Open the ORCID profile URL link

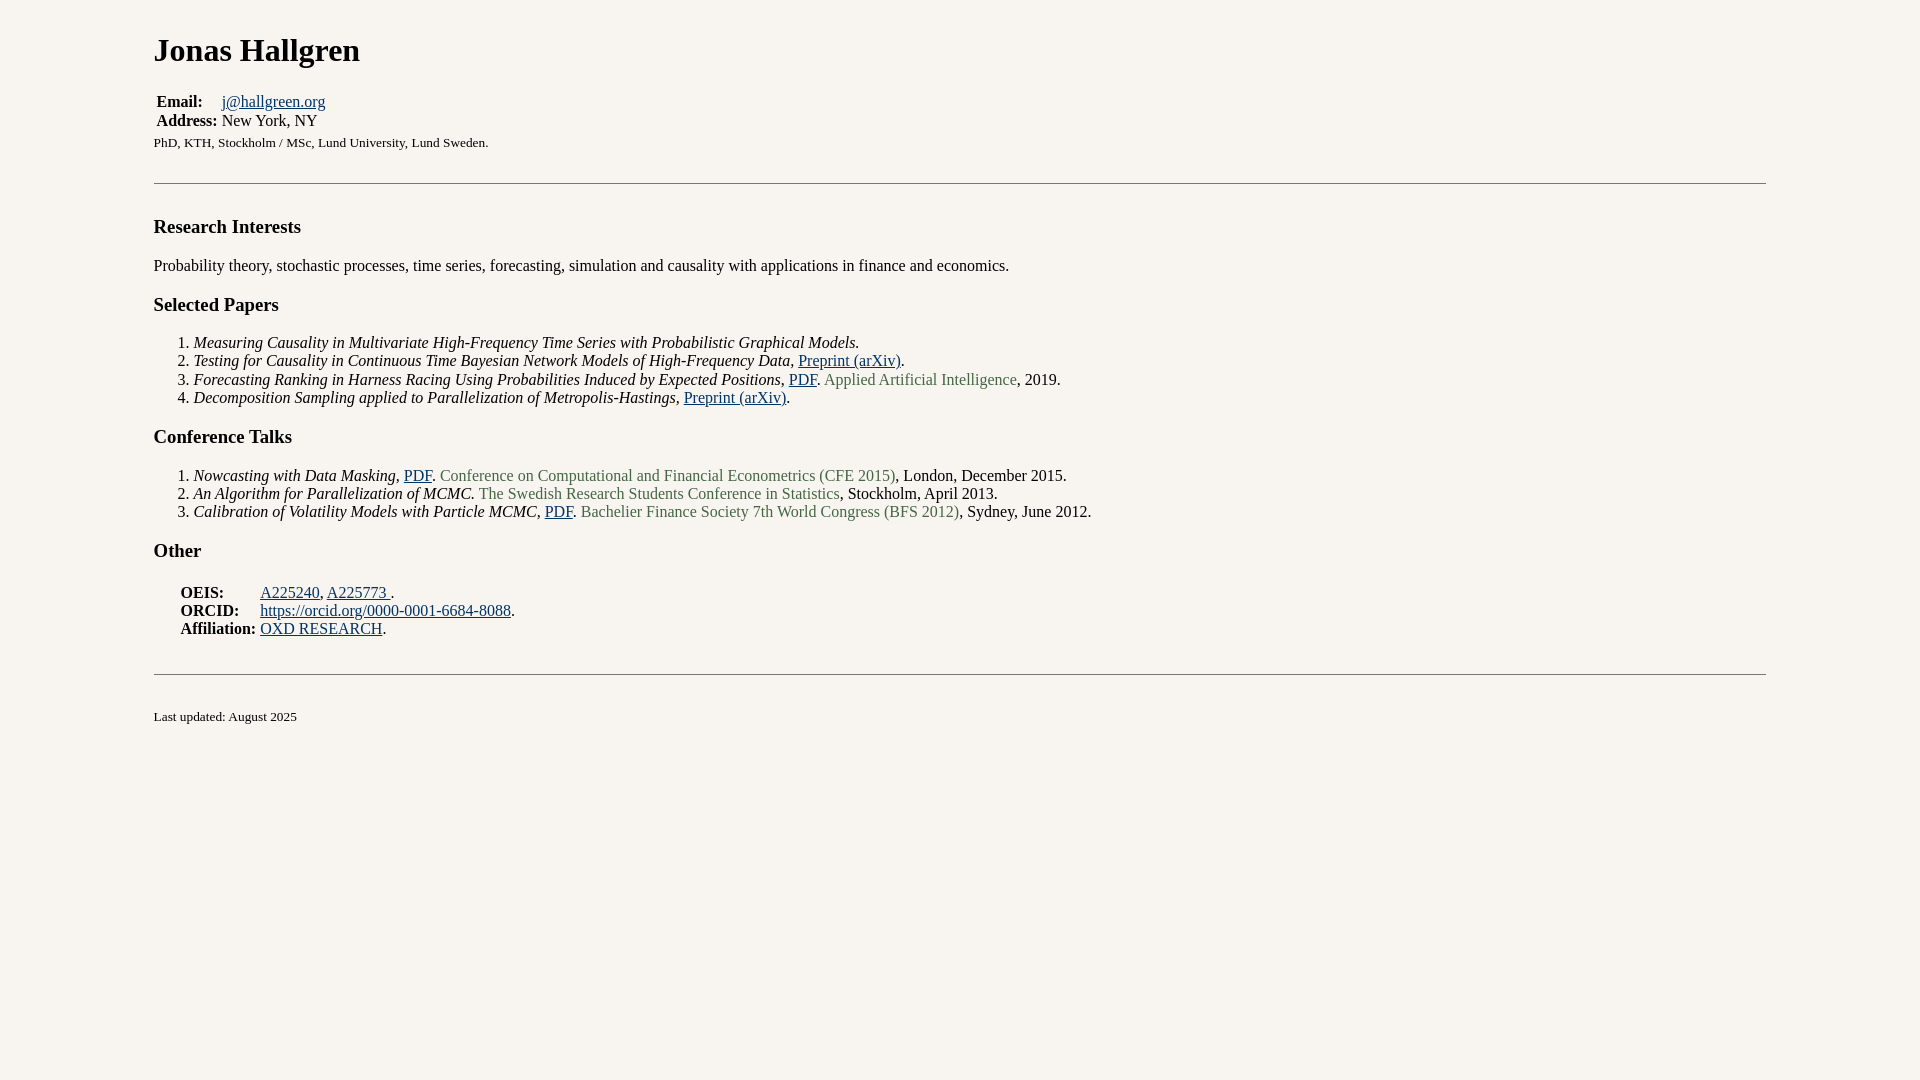(x=385, y=611)
